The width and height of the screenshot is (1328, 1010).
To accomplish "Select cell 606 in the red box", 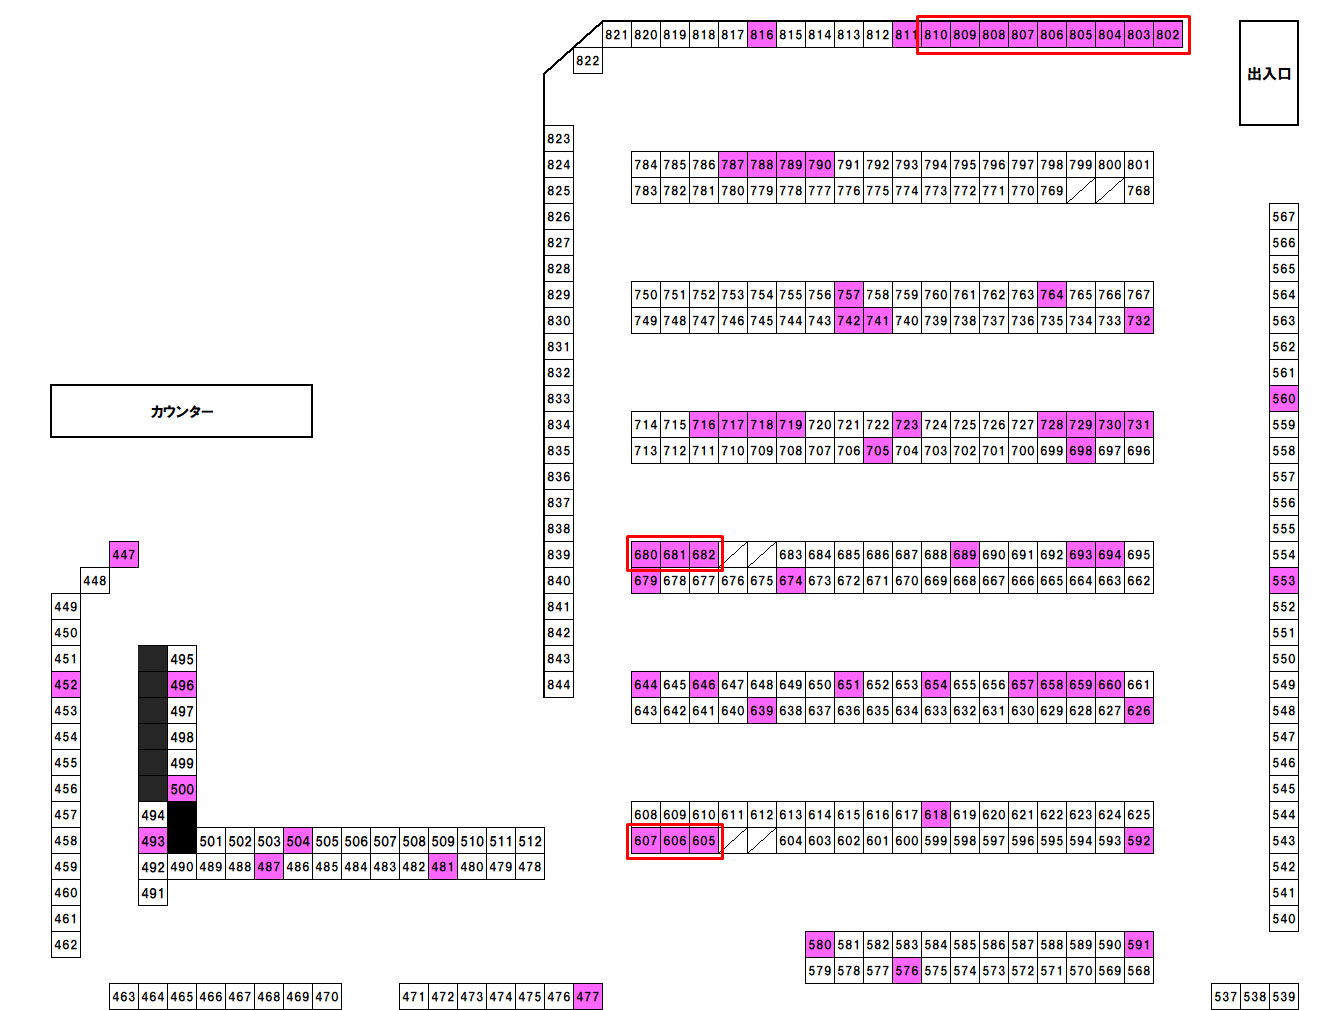I will (675, 841).
